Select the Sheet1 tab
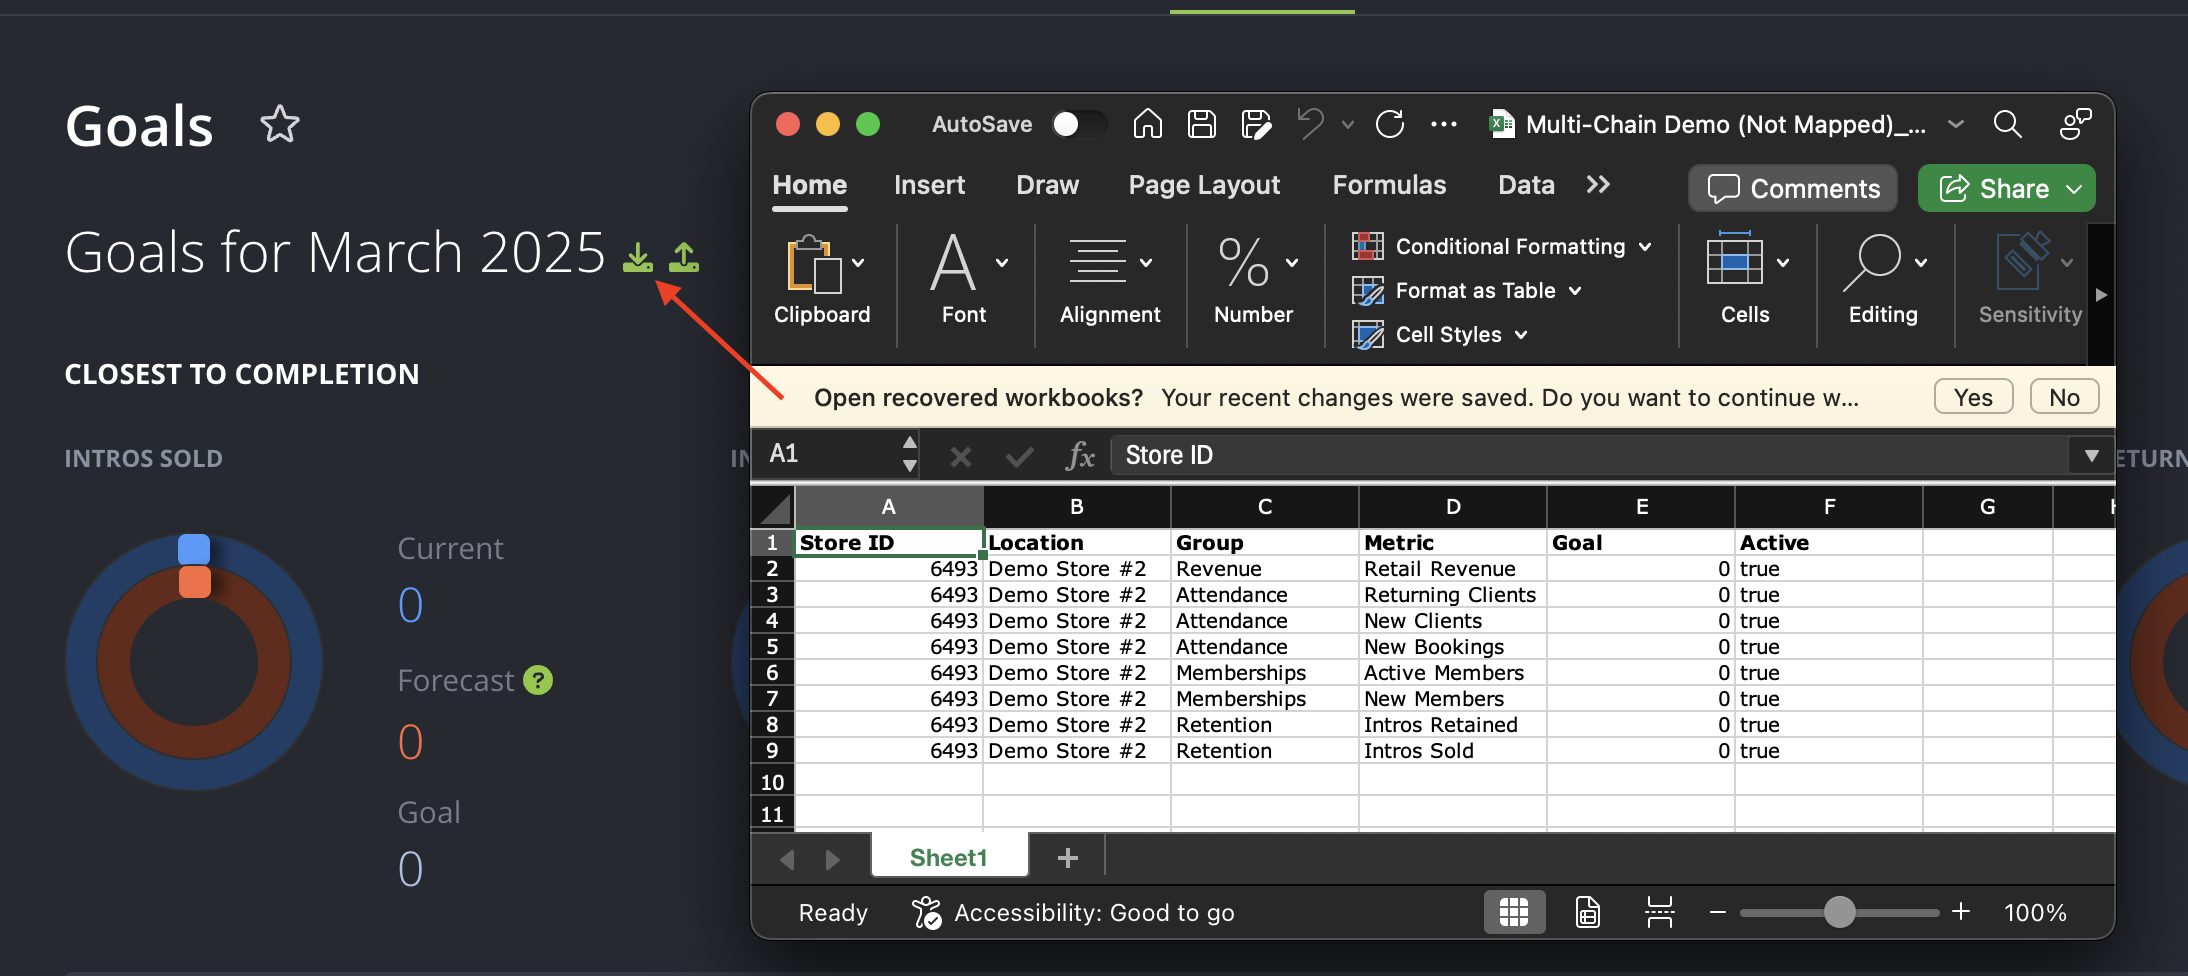This screenshot has width=2188, height=976. [x=949, y=858]
